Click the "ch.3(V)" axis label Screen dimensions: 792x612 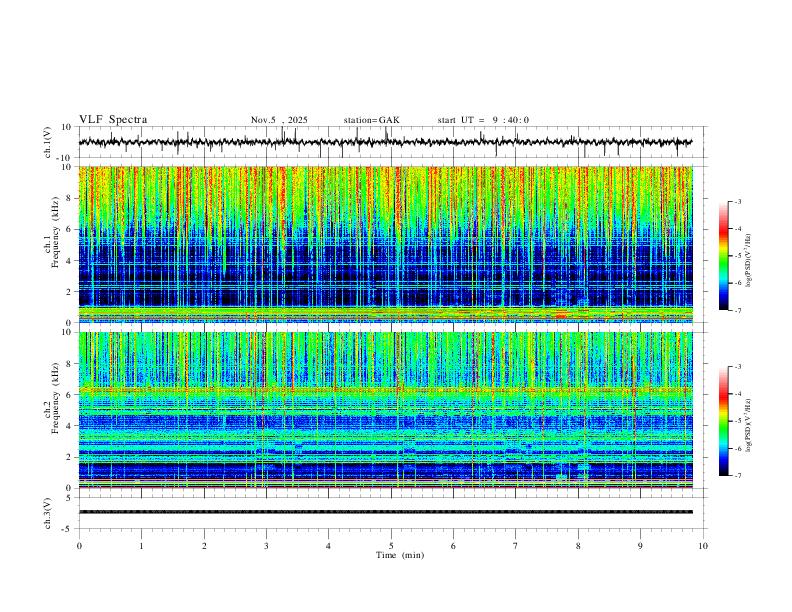pyautogui.click(x=48, y=513)
